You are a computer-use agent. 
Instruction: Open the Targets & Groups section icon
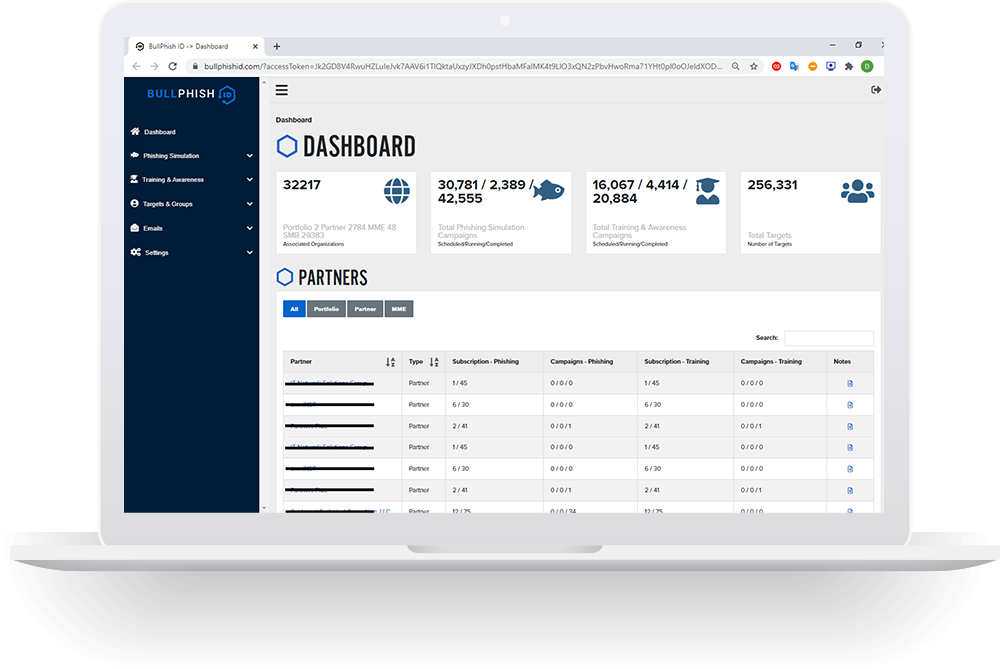135,204
